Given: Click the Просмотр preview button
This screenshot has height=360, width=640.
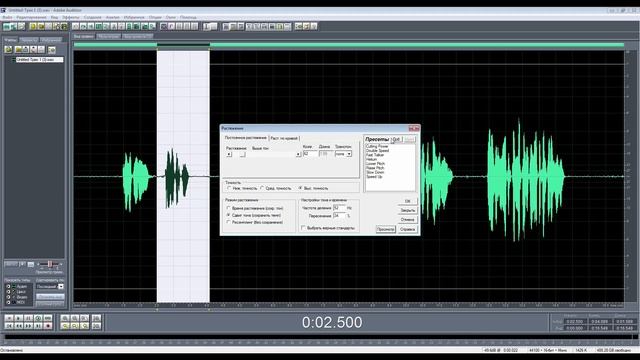Looking at the screenshot, I should tap(385, 229).
